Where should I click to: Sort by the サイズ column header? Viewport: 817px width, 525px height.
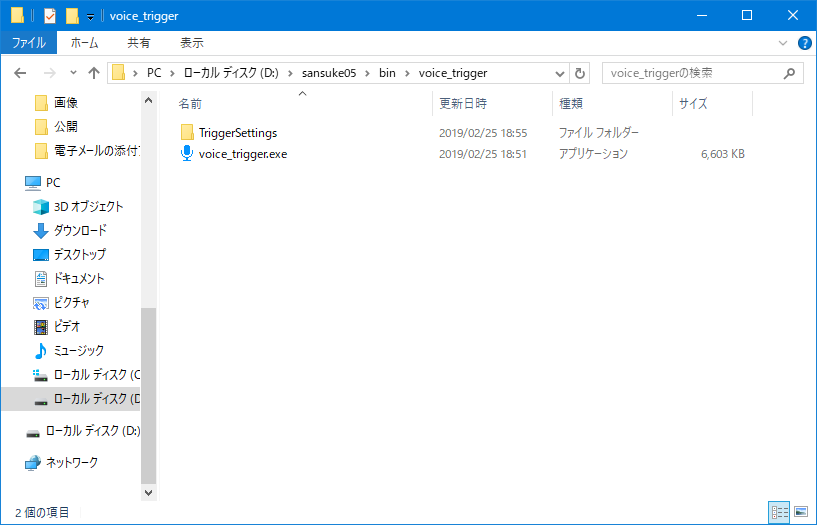coord(693,104)
